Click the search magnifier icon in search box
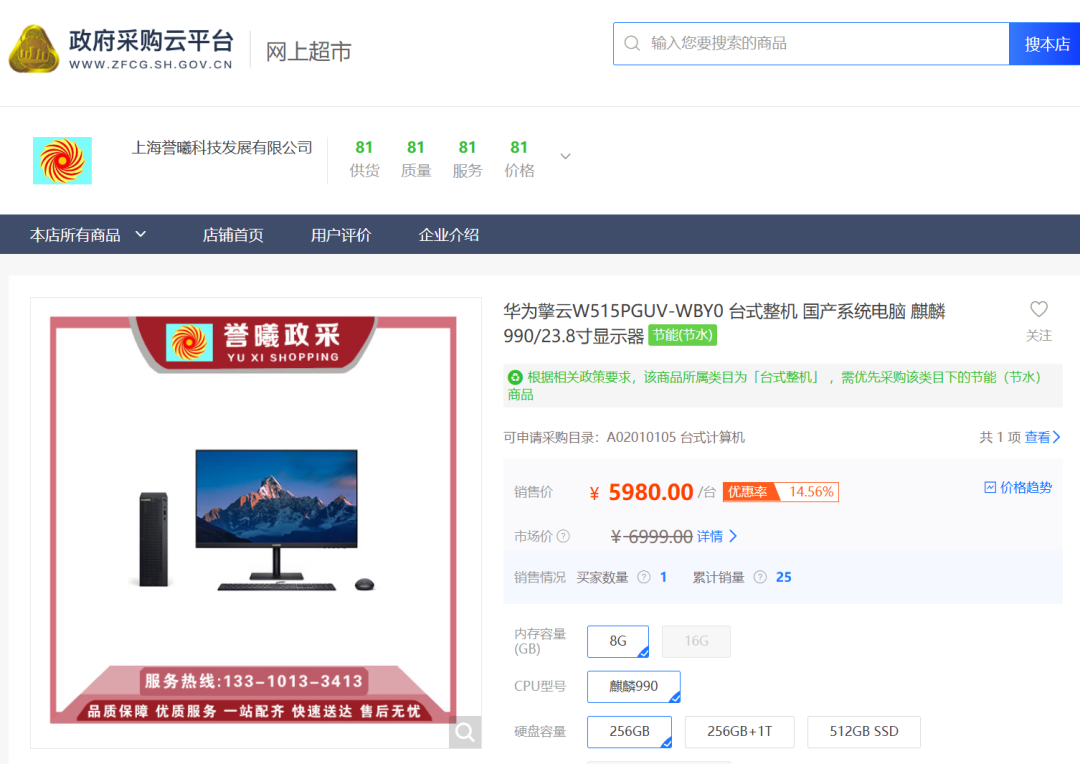1080x764 pixels. (x=632, y=43)
